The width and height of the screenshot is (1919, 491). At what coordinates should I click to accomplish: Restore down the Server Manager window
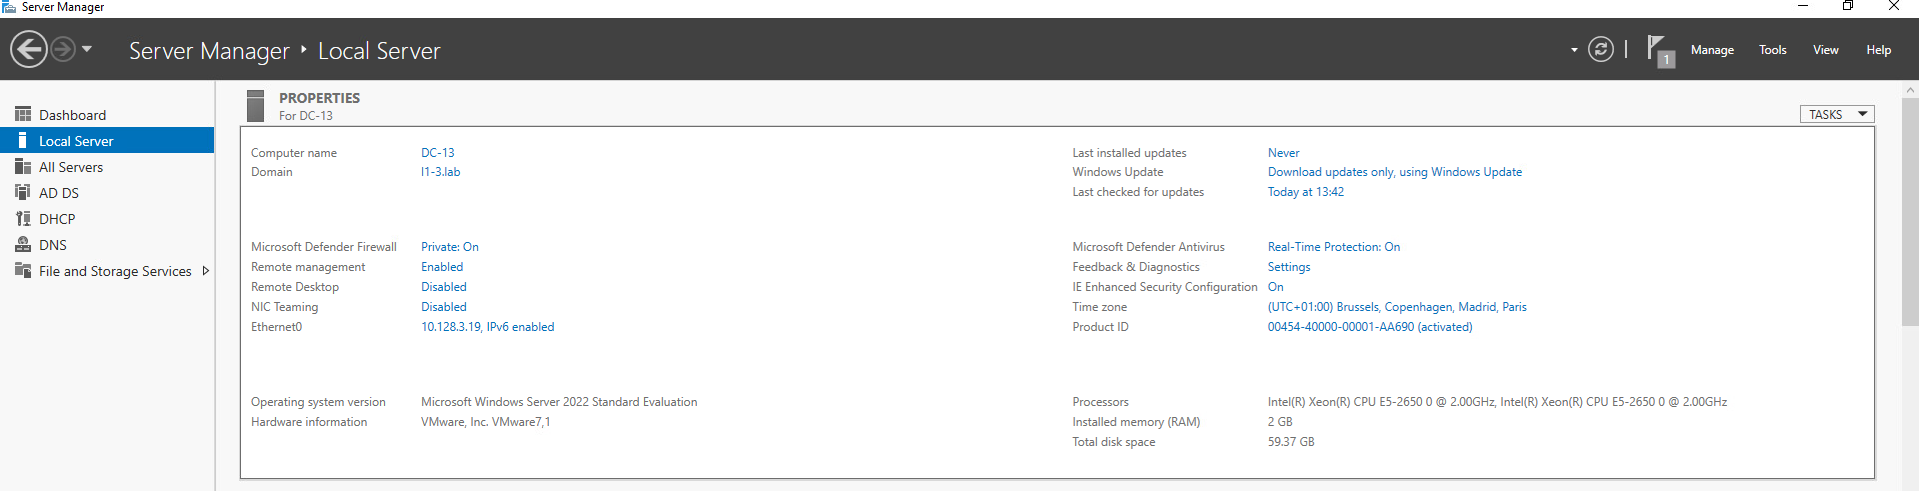click(1847, 6)
